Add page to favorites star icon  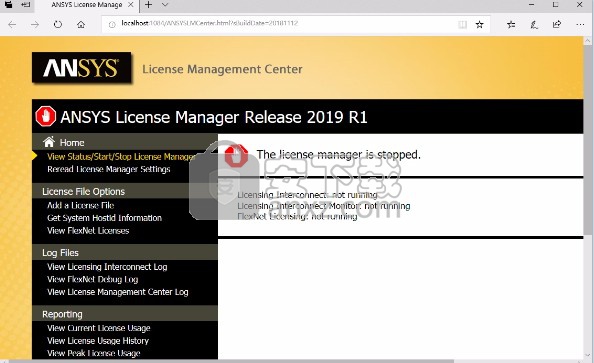click(x=480, y=25)
